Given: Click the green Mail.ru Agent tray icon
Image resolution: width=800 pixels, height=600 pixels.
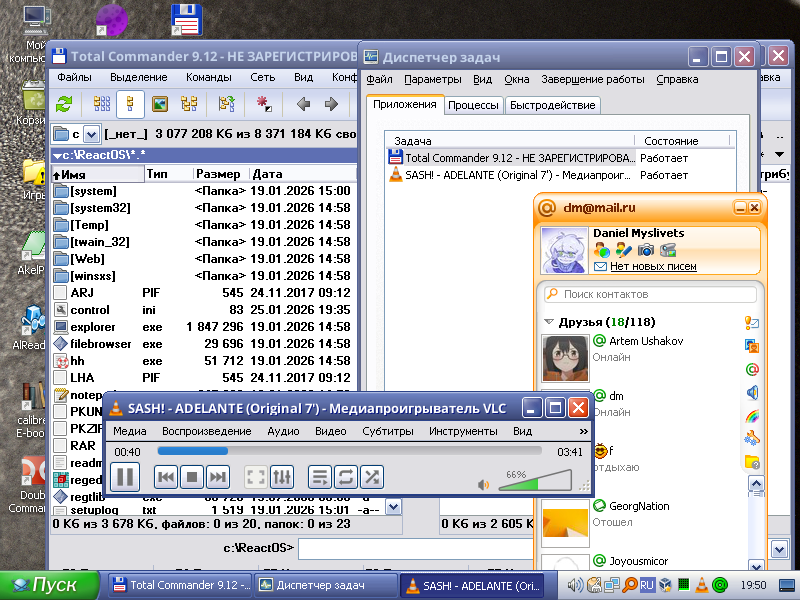Looking at the screenshot, I should tap(720, 585).
